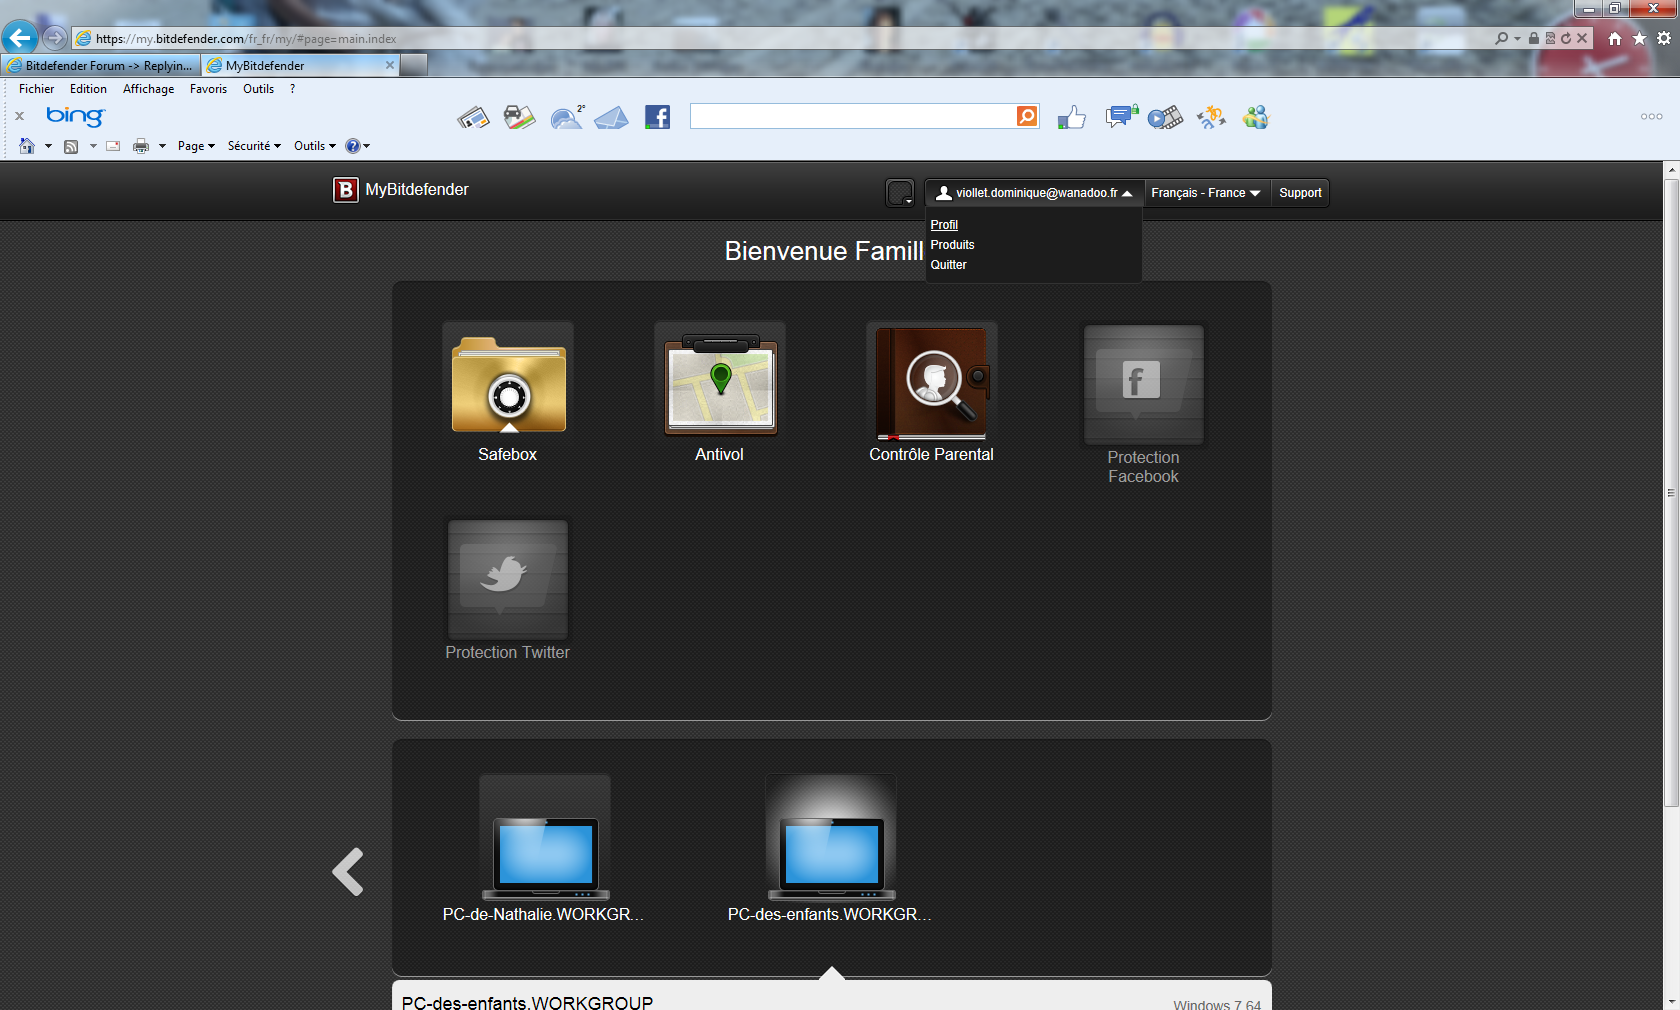Click the browser back arrow button
The image size is (1680, 1010).
pos(20,38)
